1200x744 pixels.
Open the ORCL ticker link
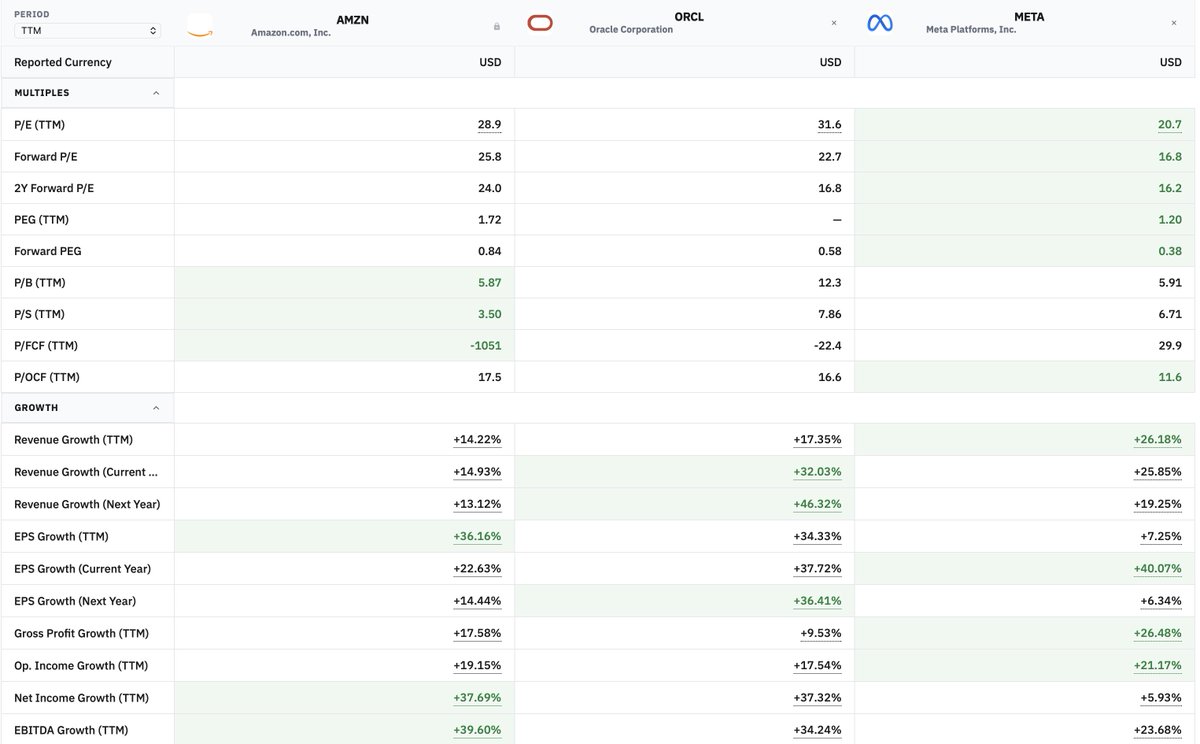pos(689,17)
